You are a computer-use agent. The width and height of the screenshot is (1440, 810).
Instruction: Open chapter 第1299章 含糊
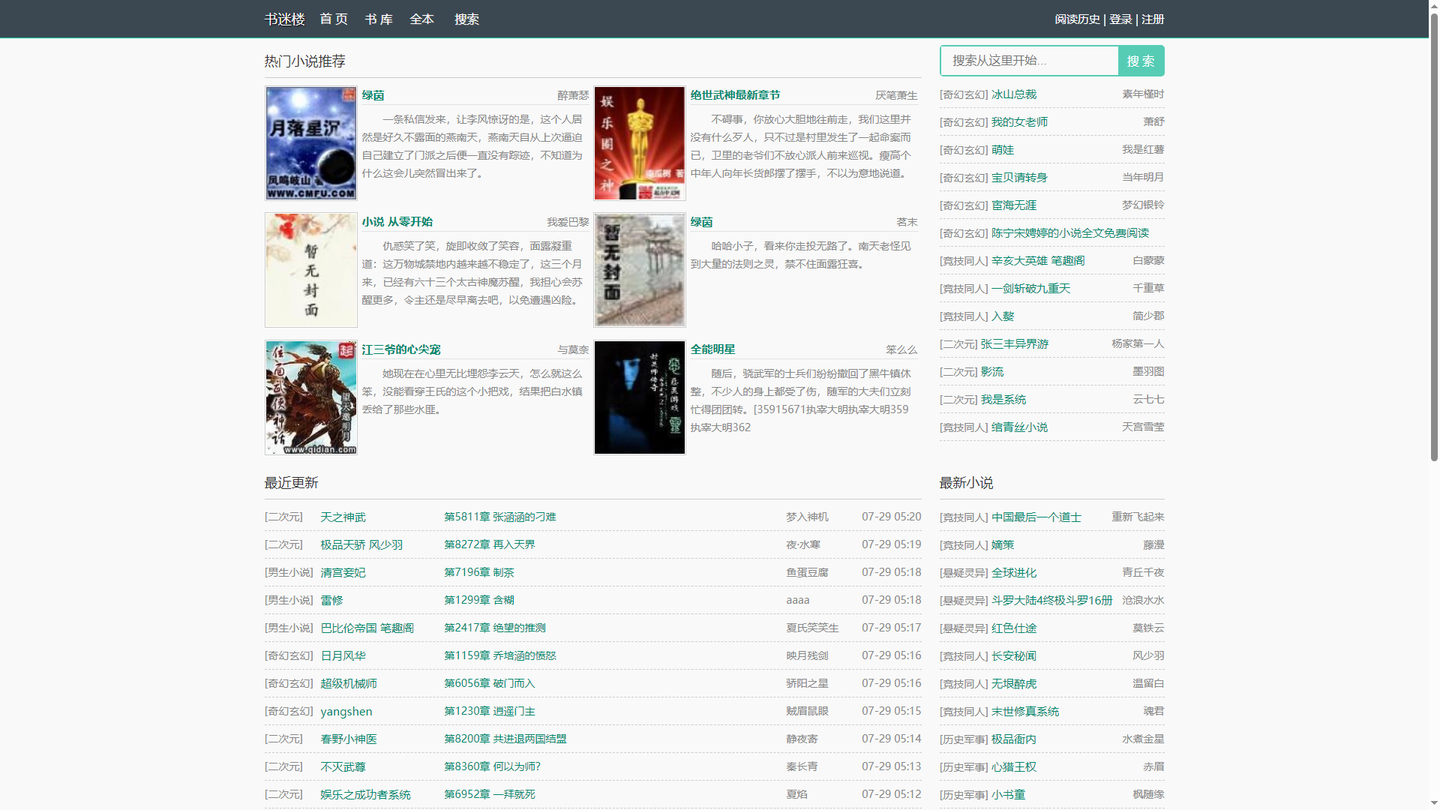(479, 600)
